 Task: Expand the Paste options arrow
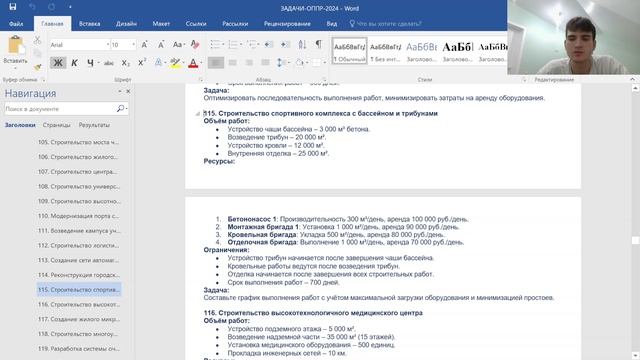click(16, 67)
